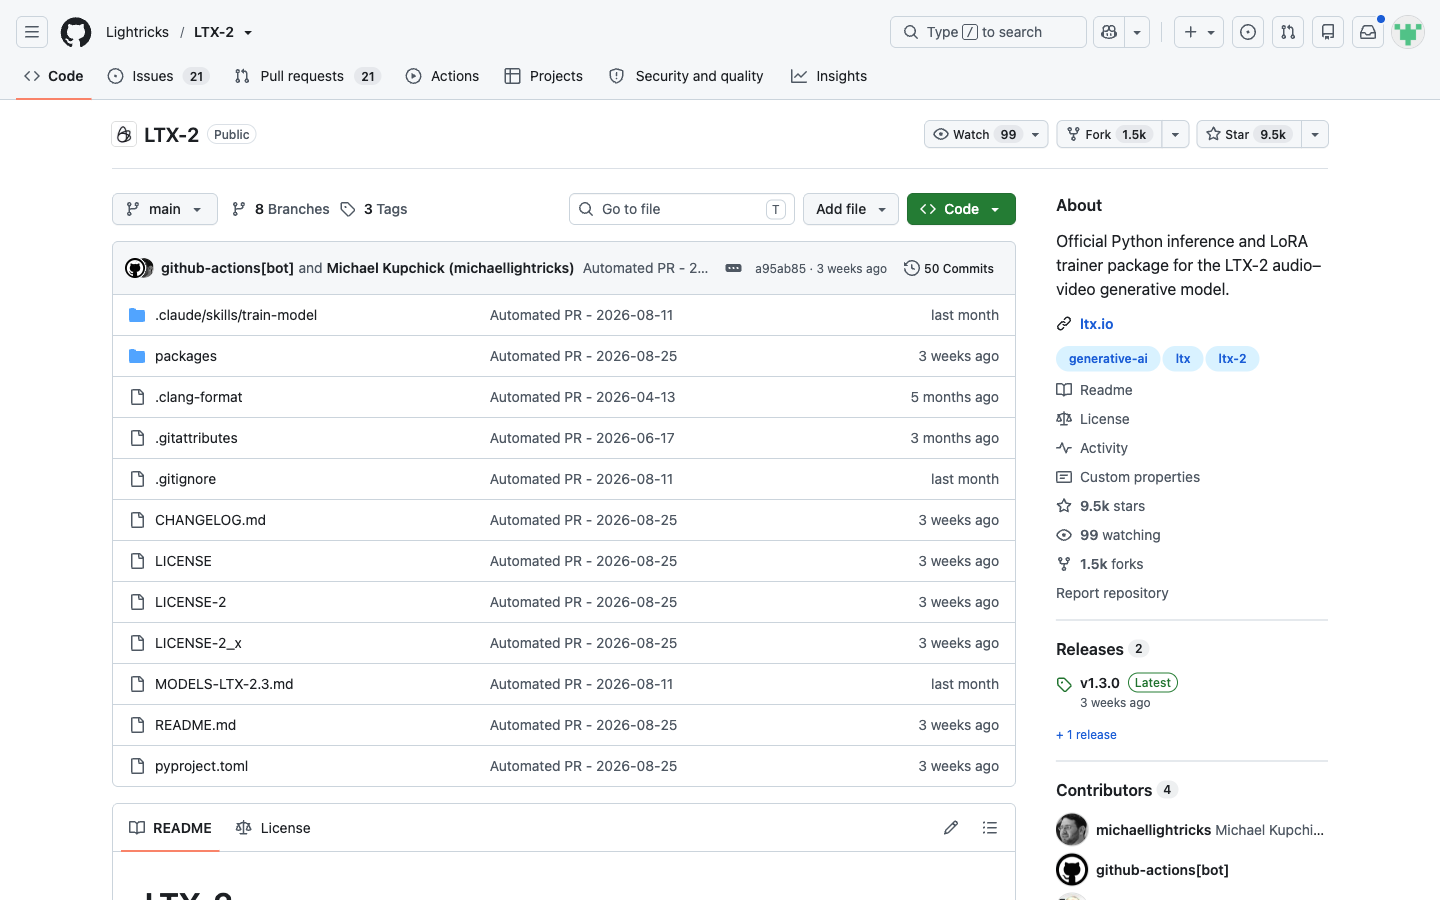Viewport: 1440px width, 900px height.
Task: View 8 Branches link
Action: click(280, 209)
